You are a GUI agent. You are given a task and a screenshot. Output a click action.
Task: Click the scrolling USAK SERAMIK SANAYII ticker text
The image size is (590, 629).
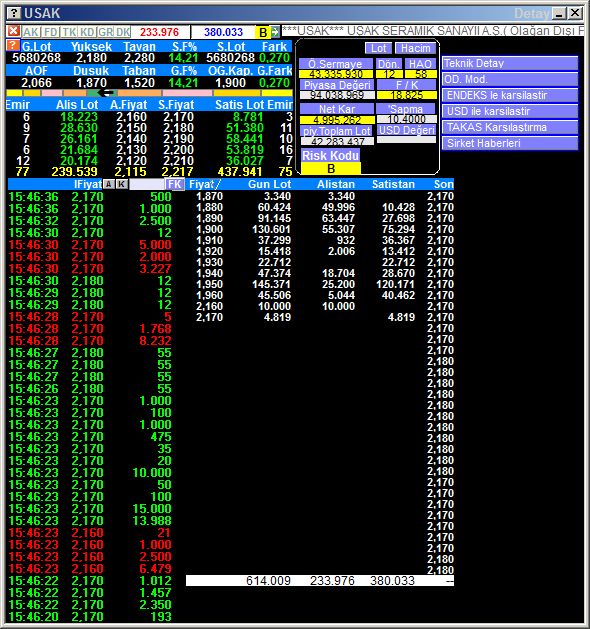[433, 31]
